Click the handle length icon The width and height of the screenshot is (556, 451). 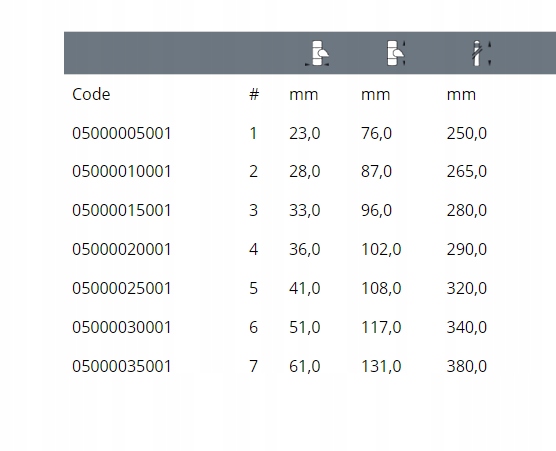coord(481,53)
